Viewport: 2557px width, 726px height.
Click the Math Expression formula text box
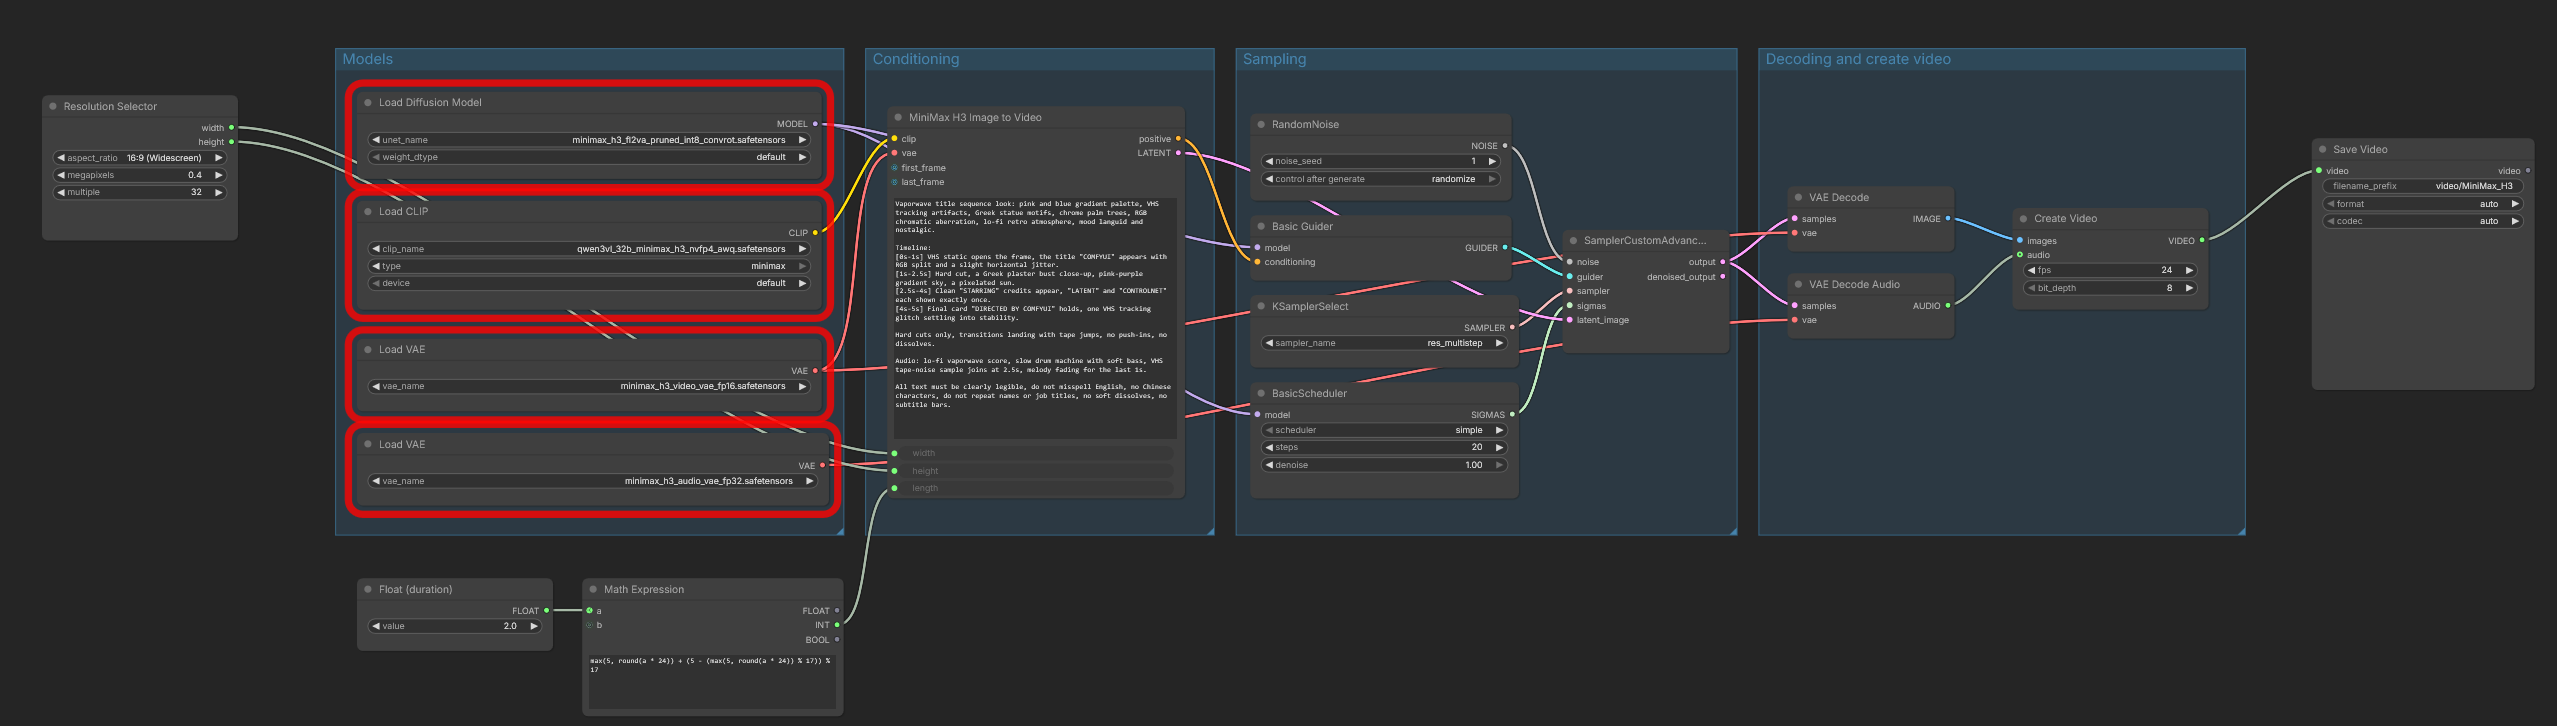[712, 682]
